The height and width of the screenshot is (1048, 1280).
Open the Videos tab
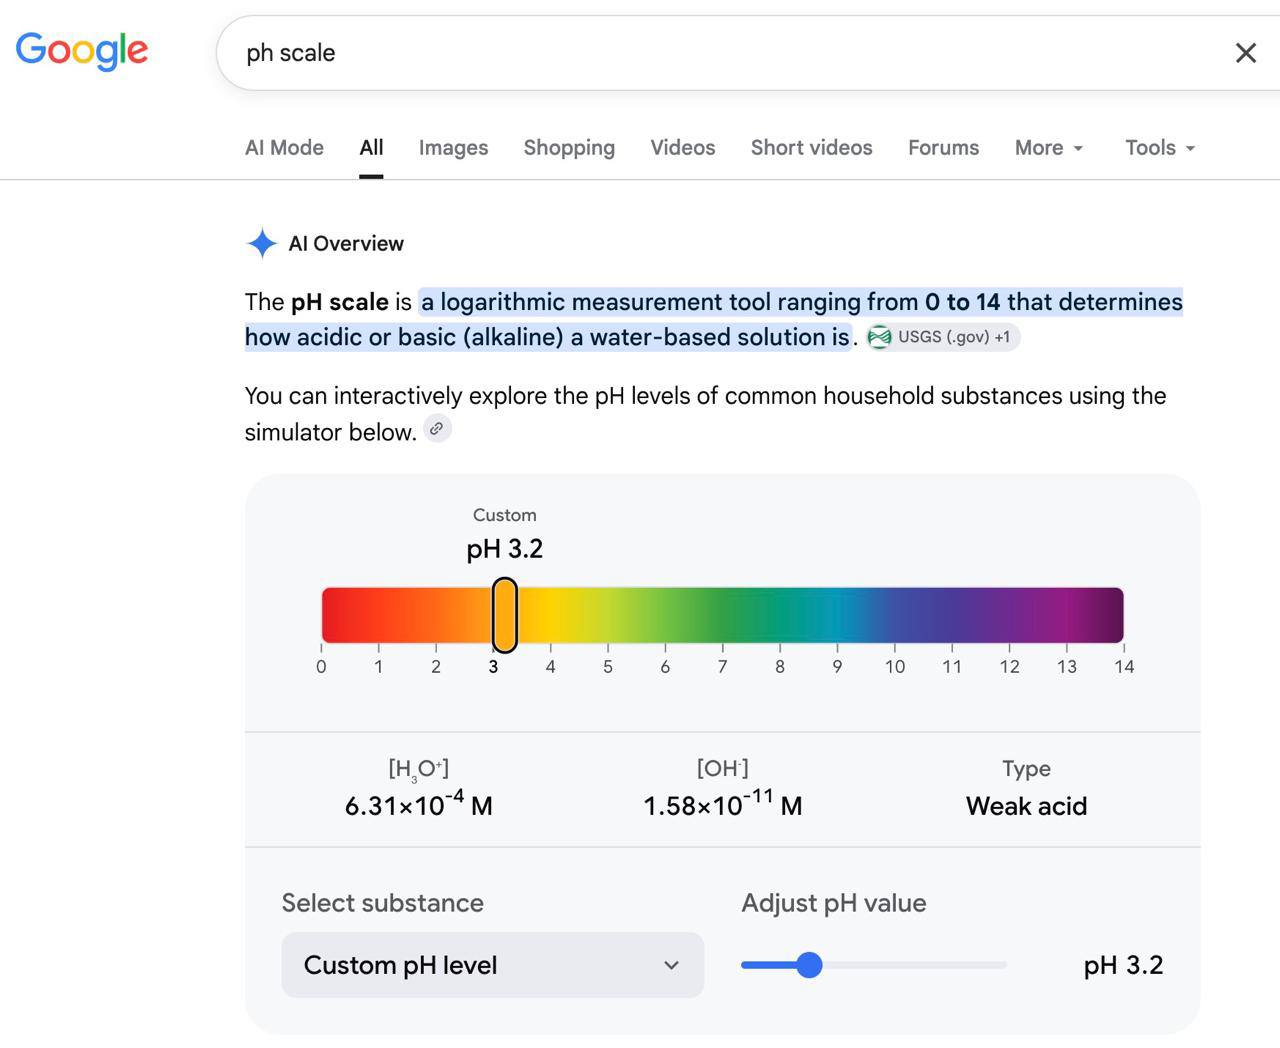coord(683,147)
